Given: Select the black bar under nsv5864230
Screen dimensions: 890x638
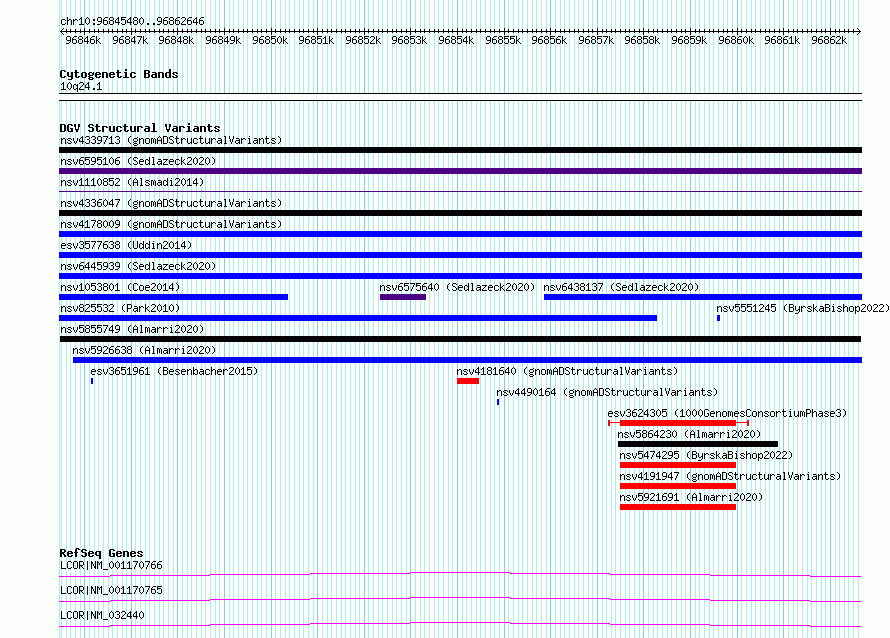Looking at the screenshot, I should click(698, 444).
